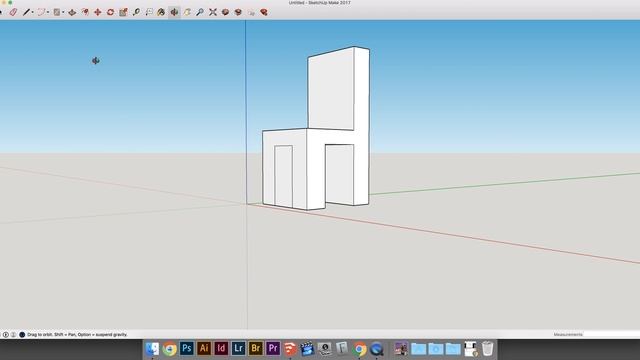Open the 3D Warehouse
Image resolution: width=640 pixels, height=360 pixels.
(225, 12)
